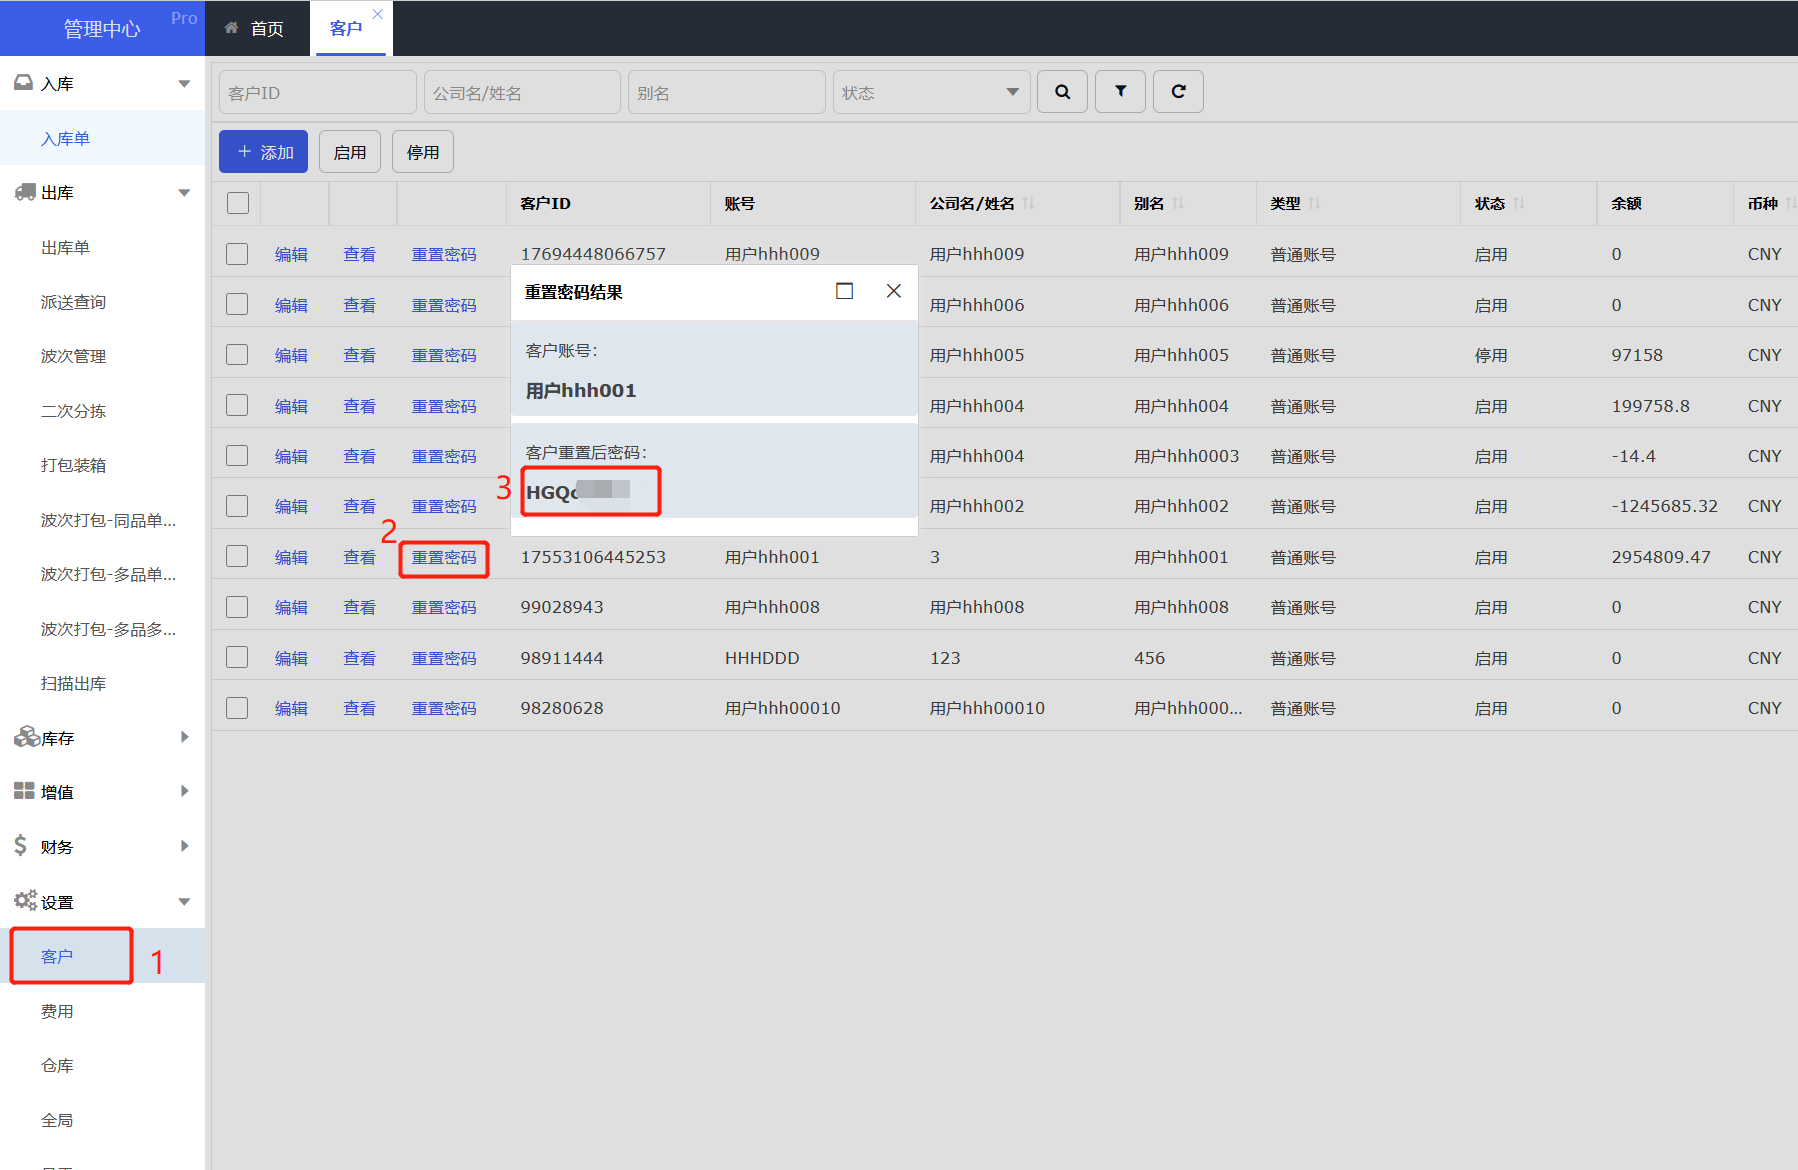Open 费用 in the sidebar
This screenshot has width=1798, height=1170.
click(57, 1011)
